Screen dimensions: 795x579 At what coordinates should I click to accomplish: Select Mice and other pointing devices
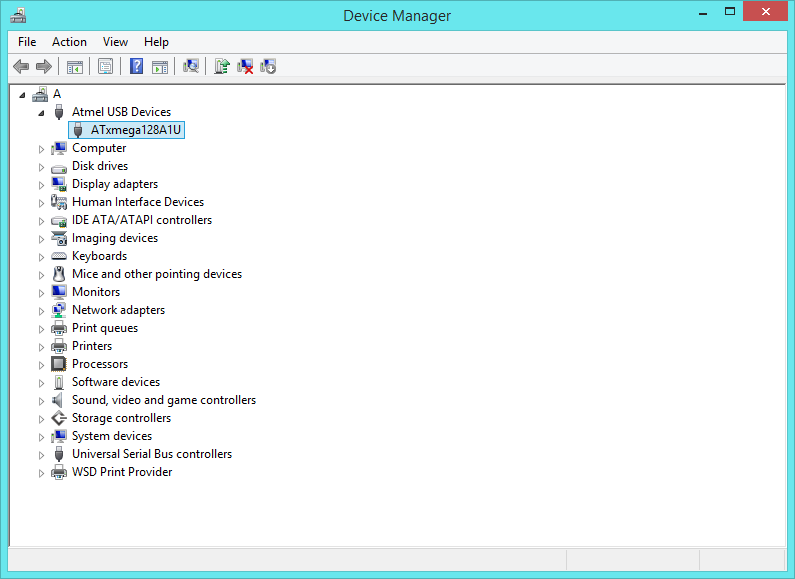156,274
